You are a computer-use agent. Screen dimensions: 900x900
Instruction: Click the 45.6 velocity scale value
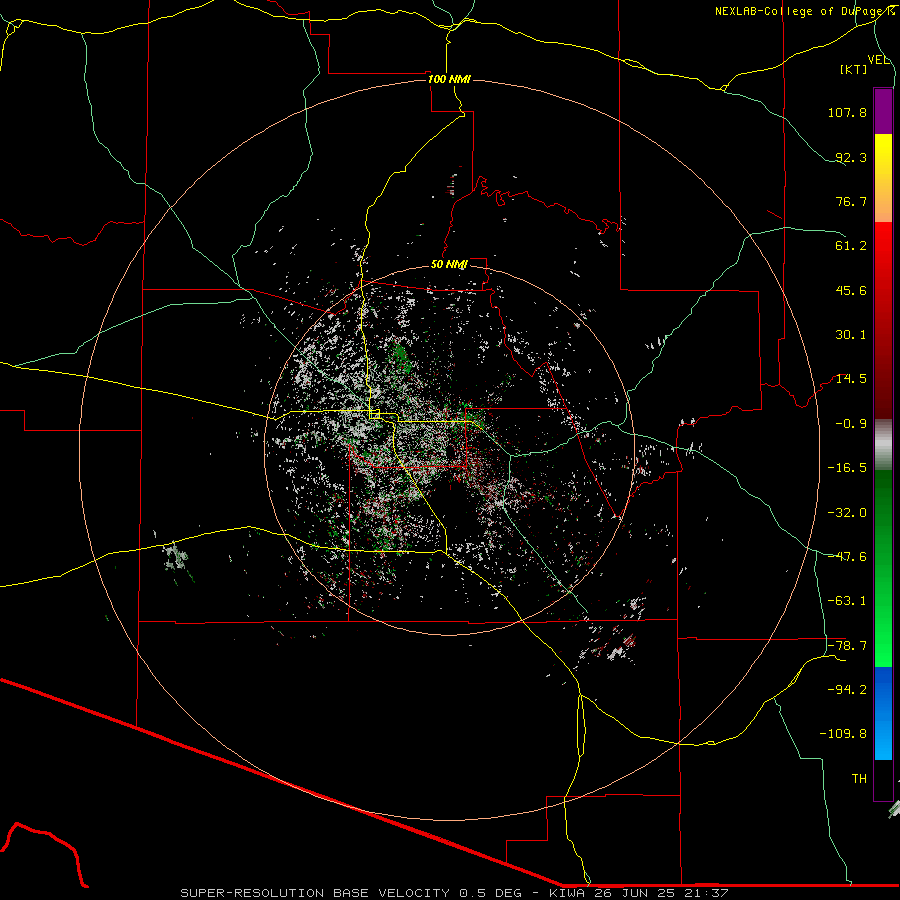(x=851, y=290)
